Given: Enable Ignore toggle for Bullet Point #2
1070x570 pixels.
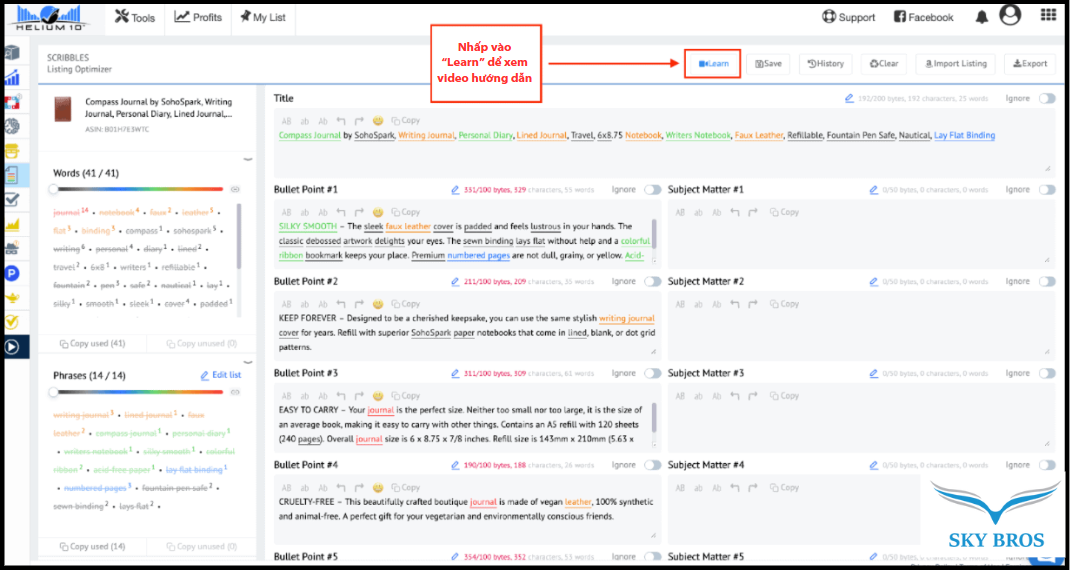Looking at the screenshot, I should tap(652, 281).
